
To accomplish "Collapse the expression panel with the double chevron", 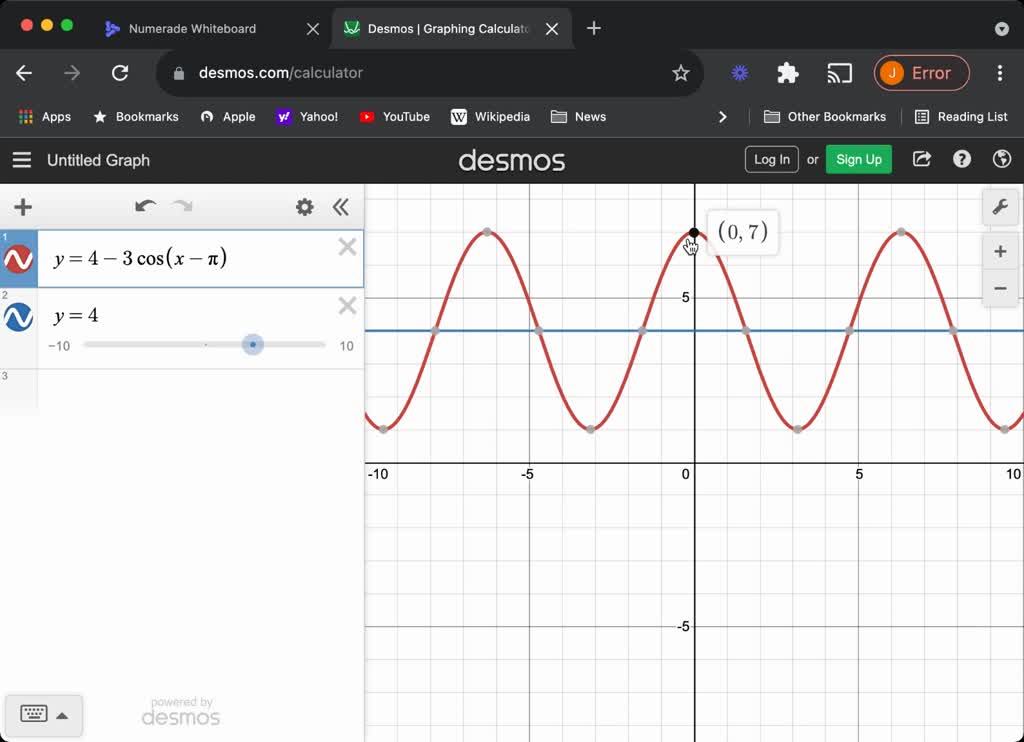I will coord(341,207).
